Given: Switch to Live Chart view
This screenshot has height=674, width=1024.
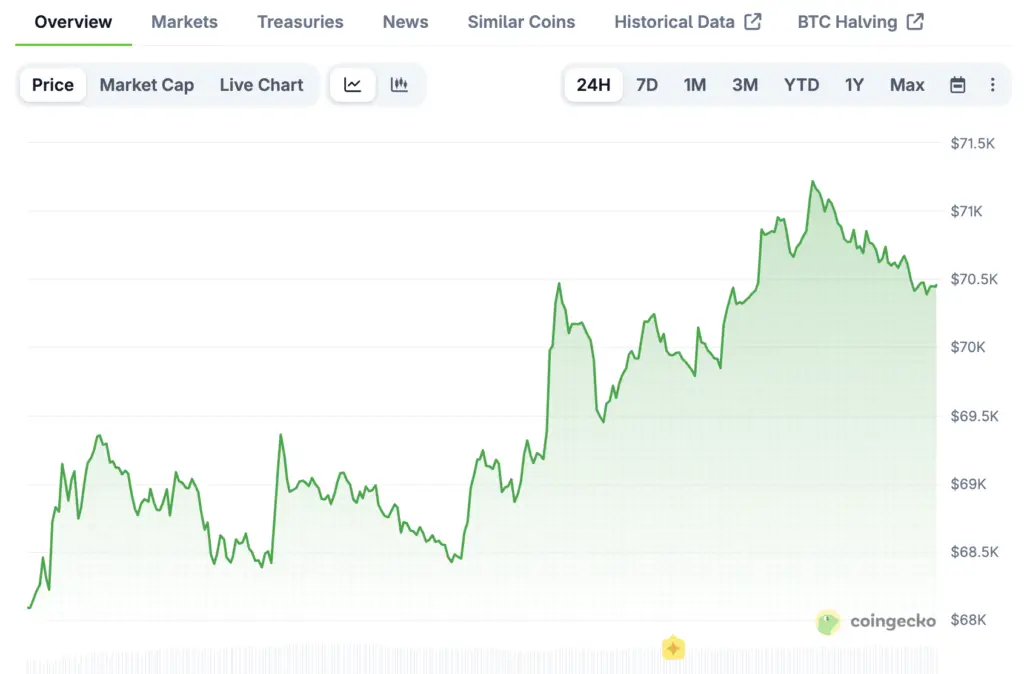Looking at the screenshot, I should 261,85.
